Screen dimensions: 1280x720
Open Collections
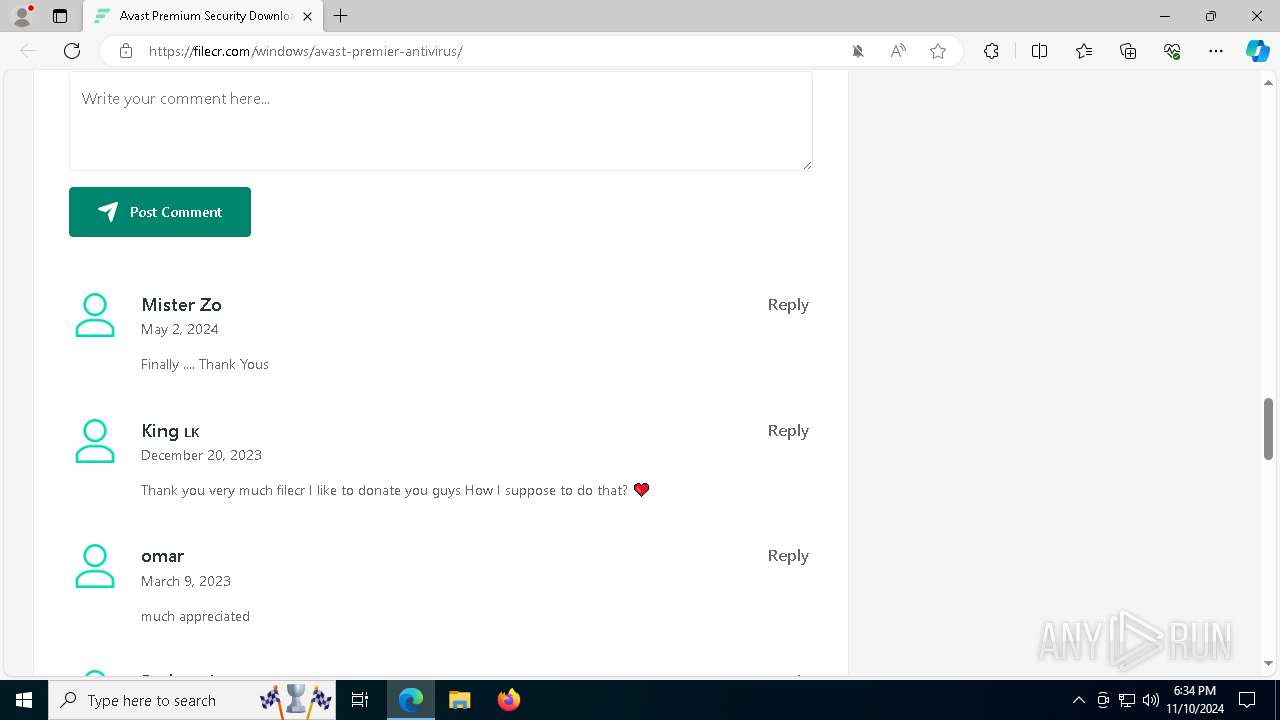click(x=1128, y=51)
